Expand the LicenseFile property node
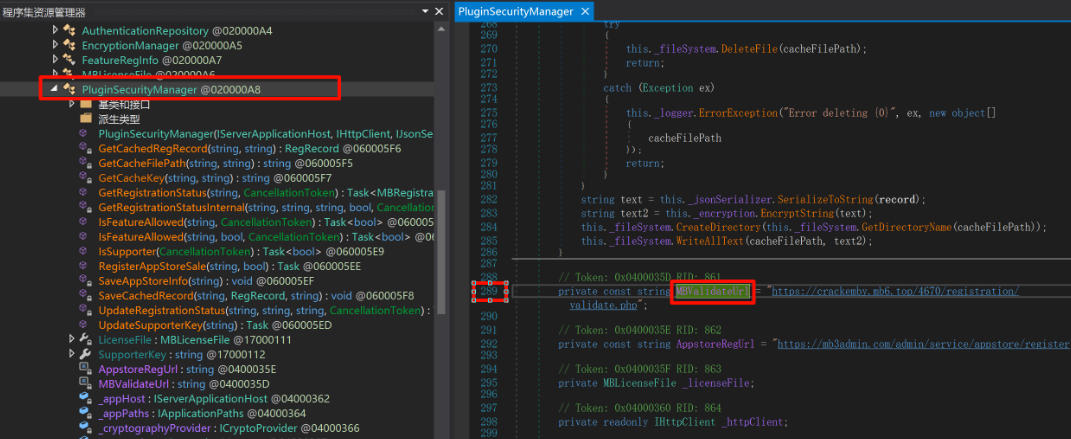1071x439 pixels. click(x=72, y=340)
